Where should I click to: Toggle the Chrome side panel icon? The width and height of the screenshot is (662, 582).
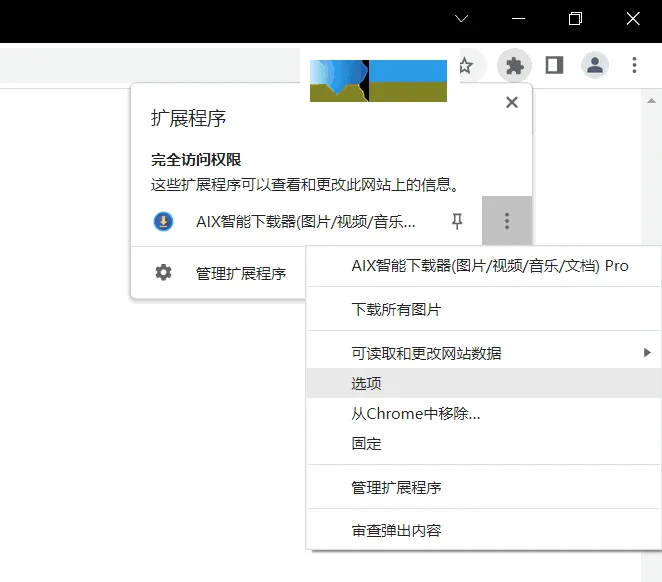[x=554, y=65]
